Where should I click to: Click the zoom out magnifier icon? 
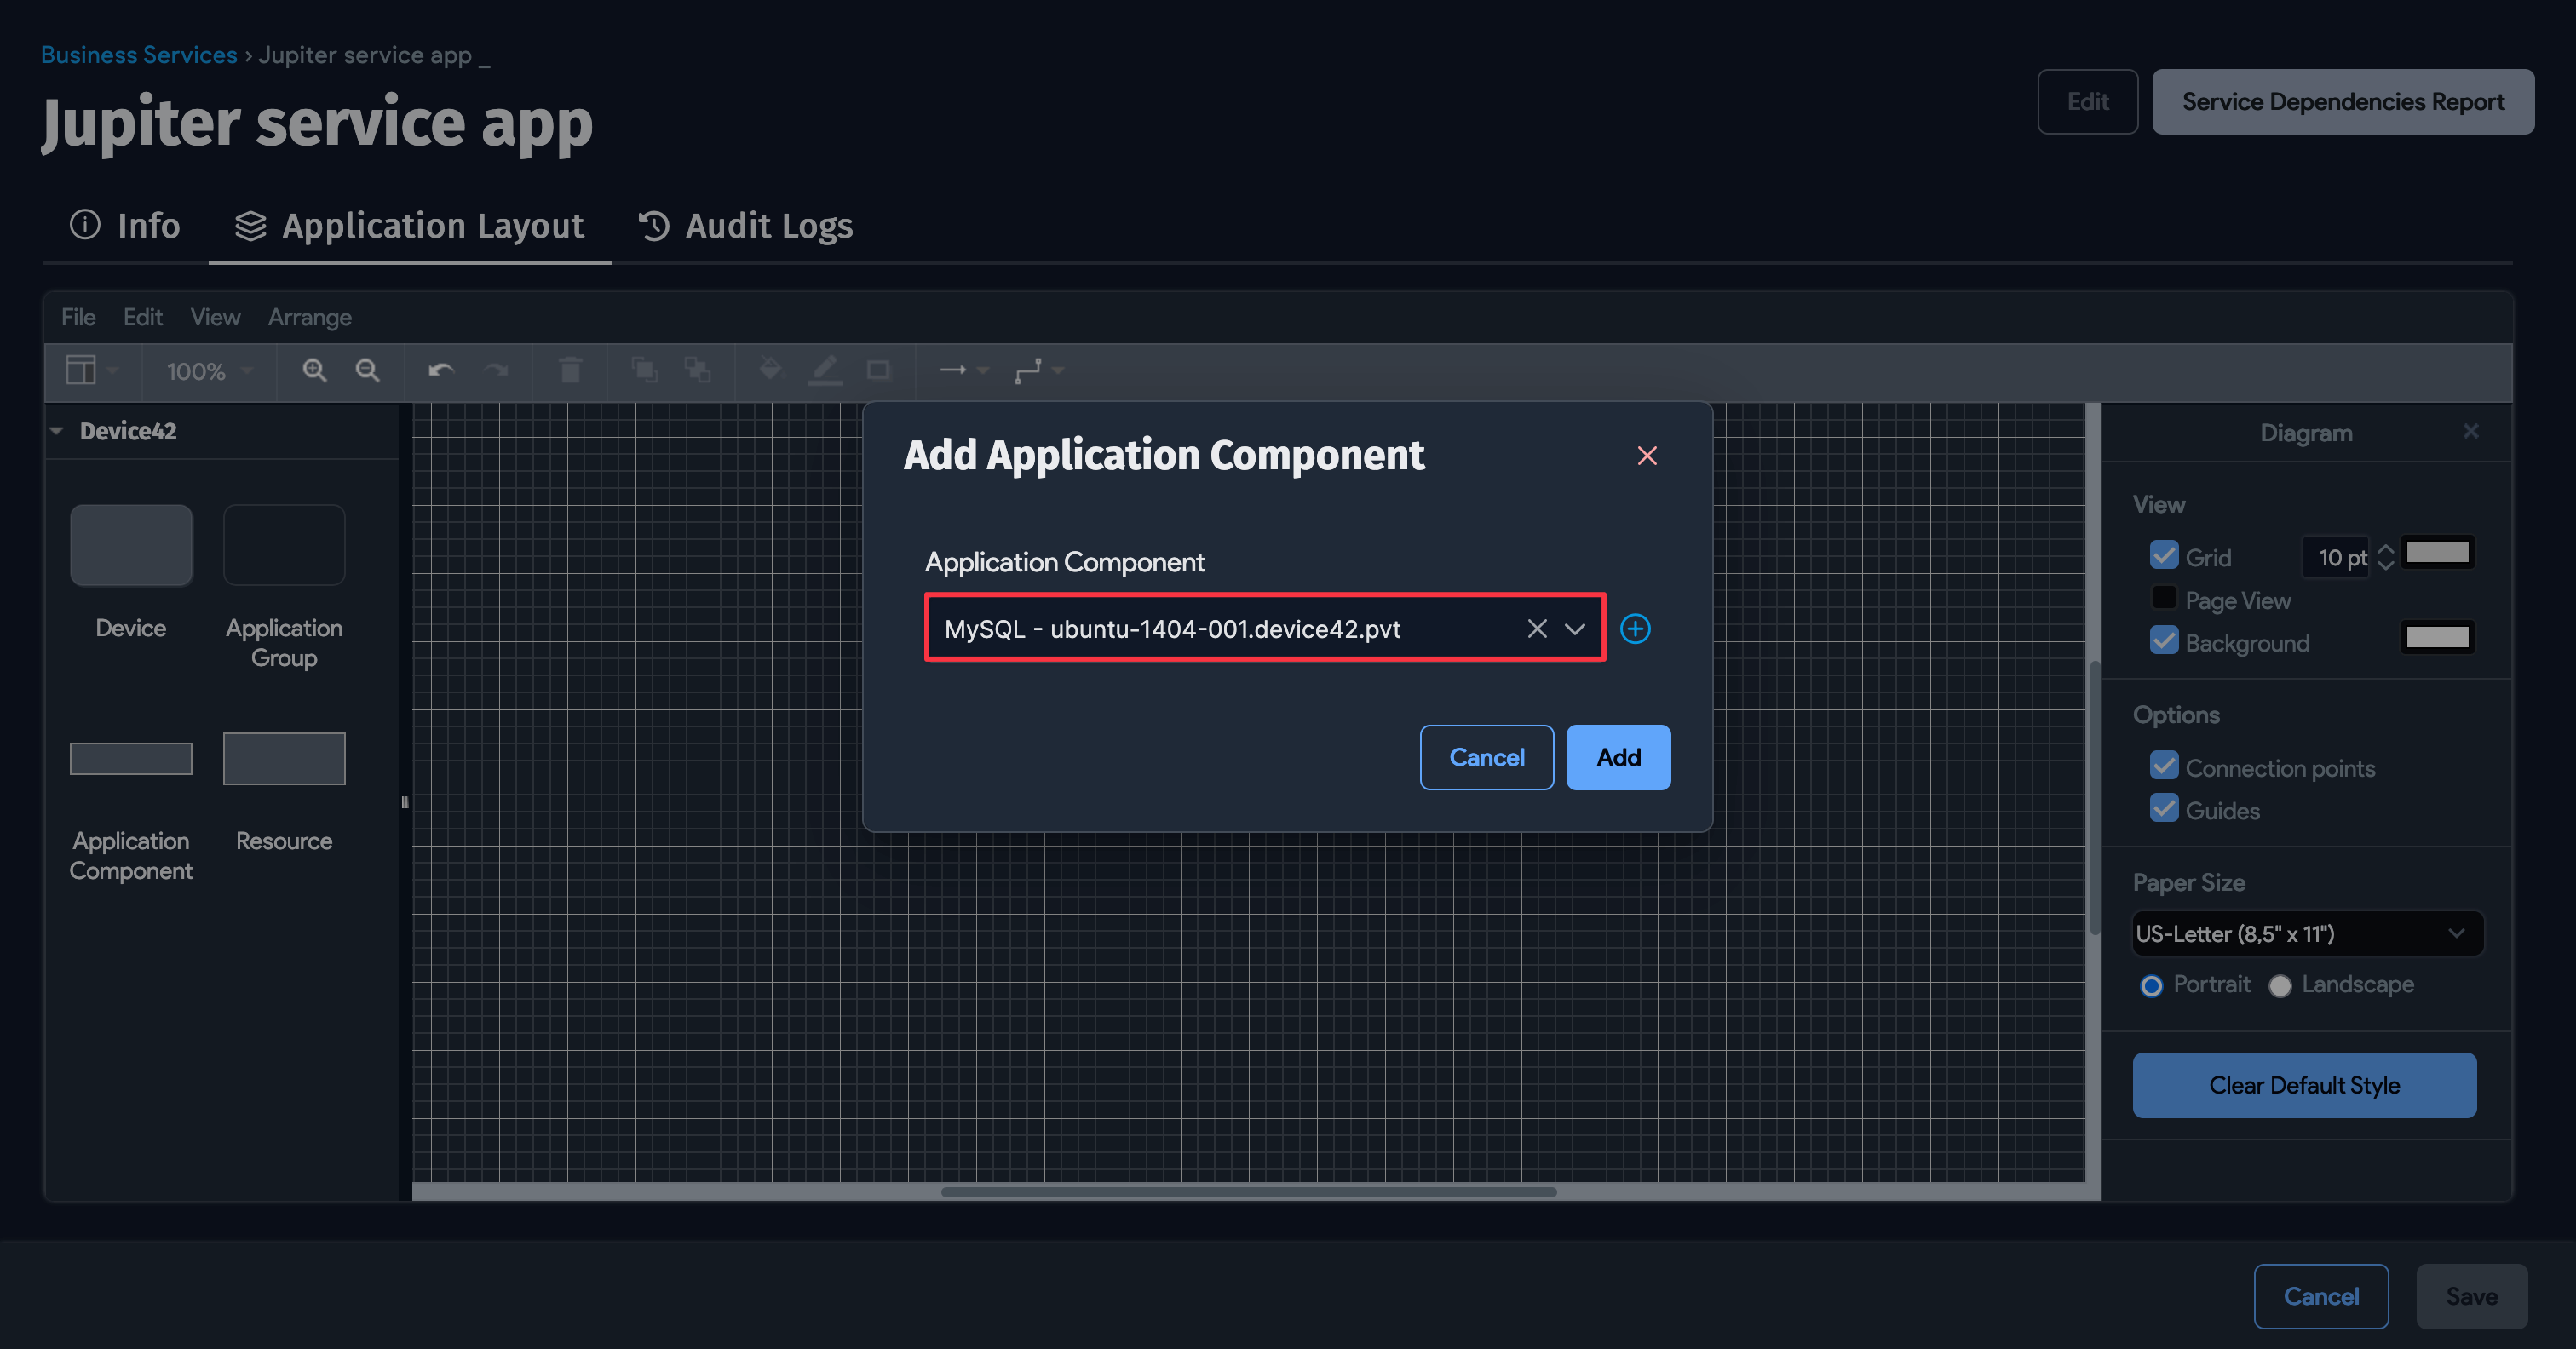tap(367, 371)
